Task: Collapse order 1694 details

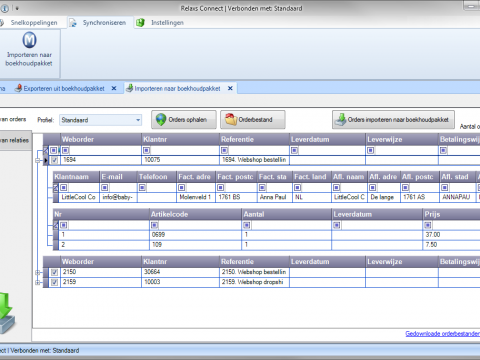Action: (37, 160)
